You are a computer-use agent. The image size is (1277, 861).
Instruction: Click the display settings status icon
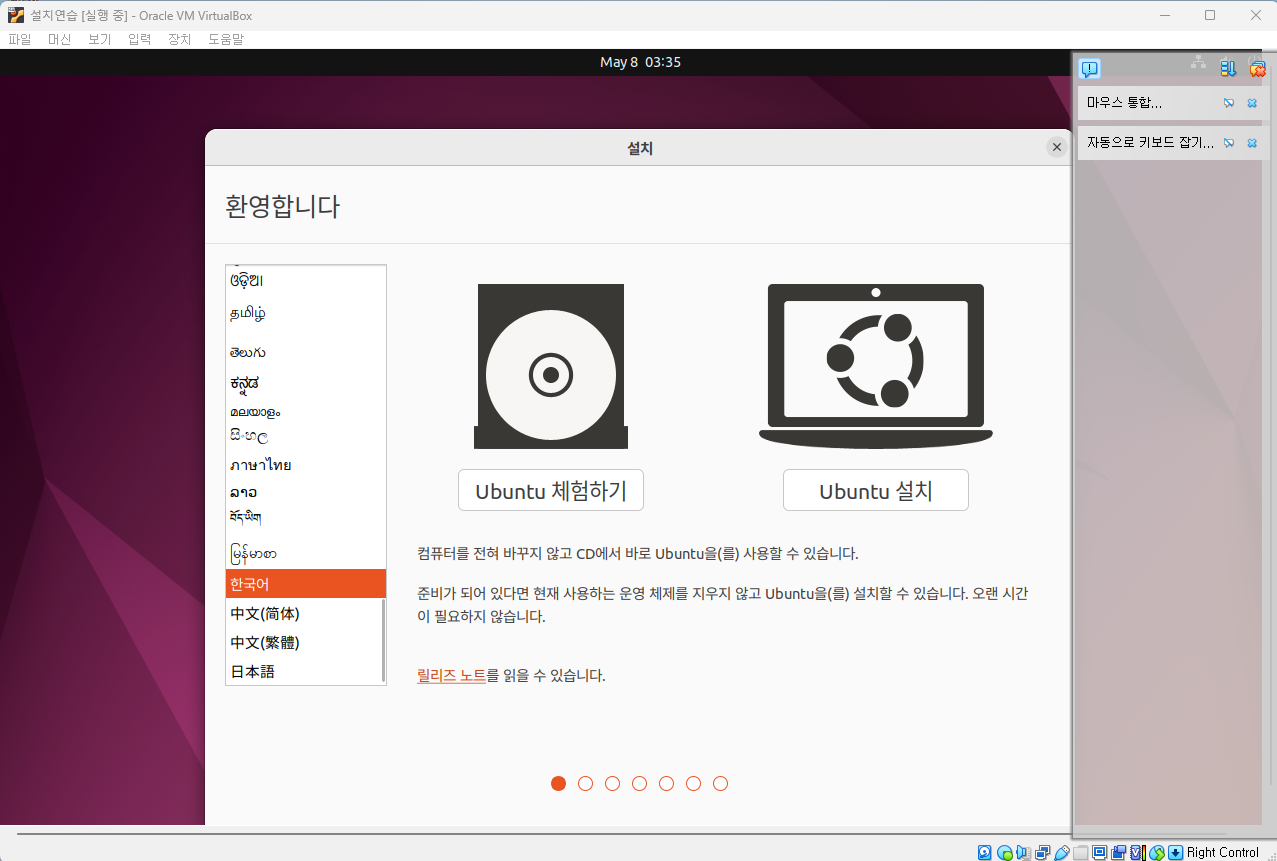(x=1100, y=852)
